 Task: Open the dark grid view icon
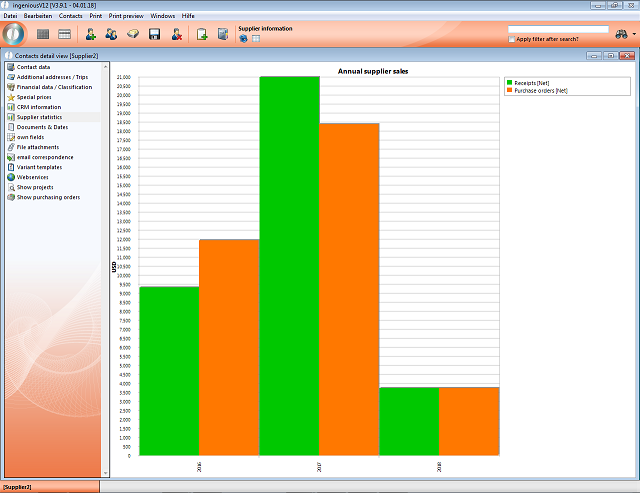[43, 34]
